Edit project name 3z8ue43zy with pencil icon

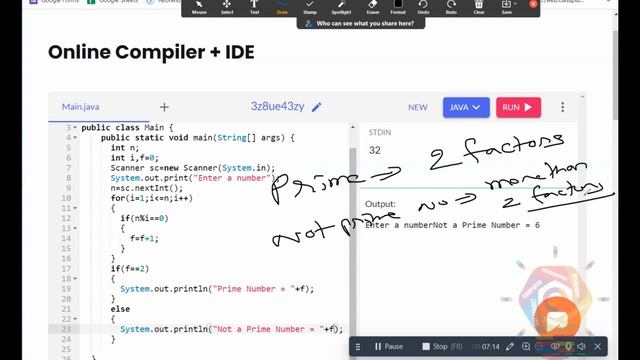[316, 107]
